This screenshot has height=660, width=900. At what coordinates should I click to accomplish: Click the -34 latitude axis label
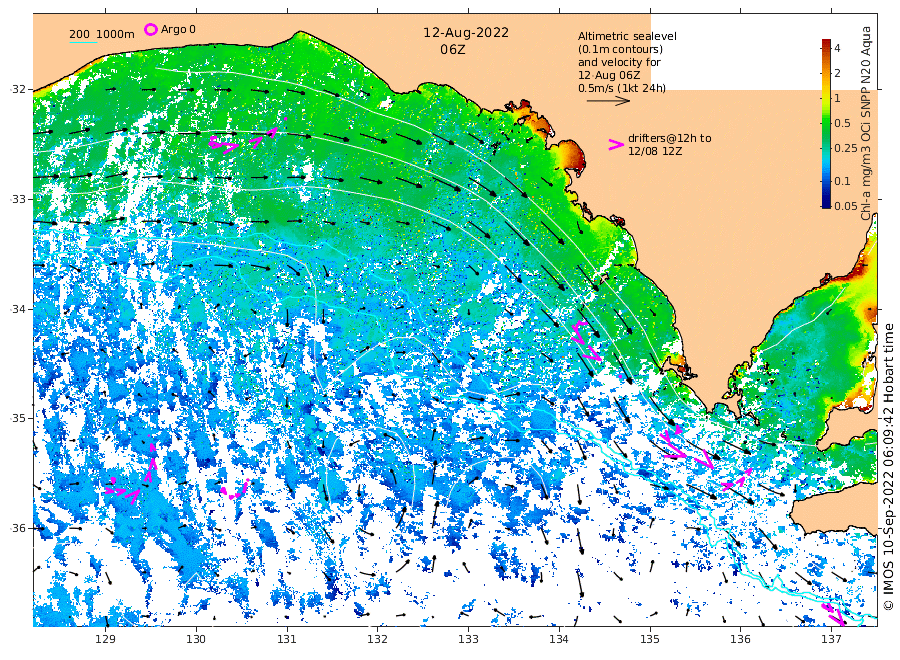coord(18,309)
